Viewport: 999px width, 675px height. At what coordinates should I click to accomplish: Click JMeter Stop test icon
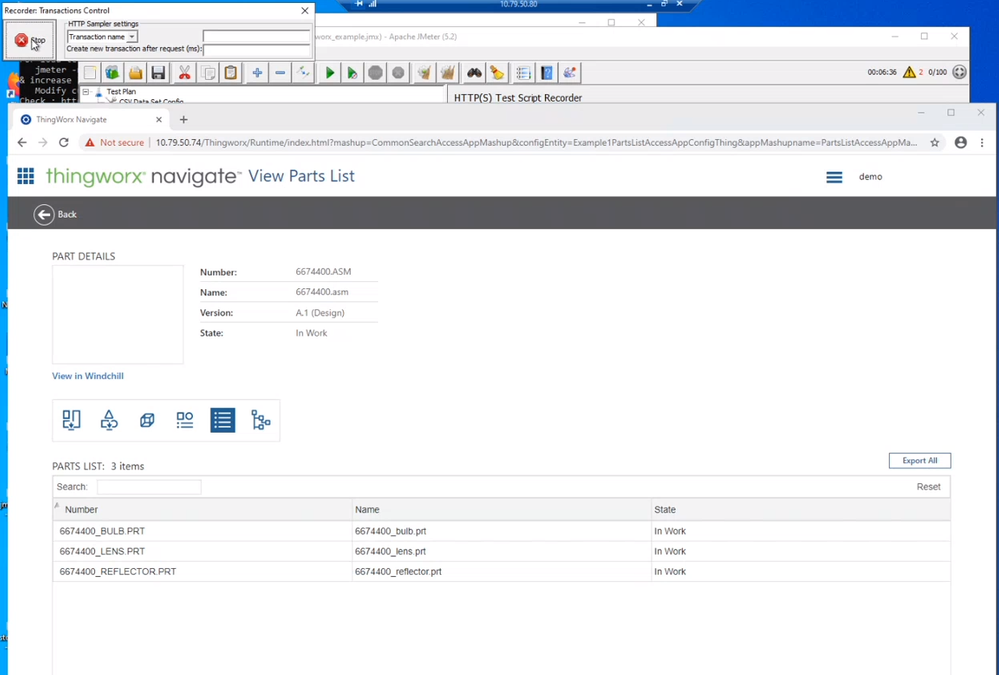point(375,73)
